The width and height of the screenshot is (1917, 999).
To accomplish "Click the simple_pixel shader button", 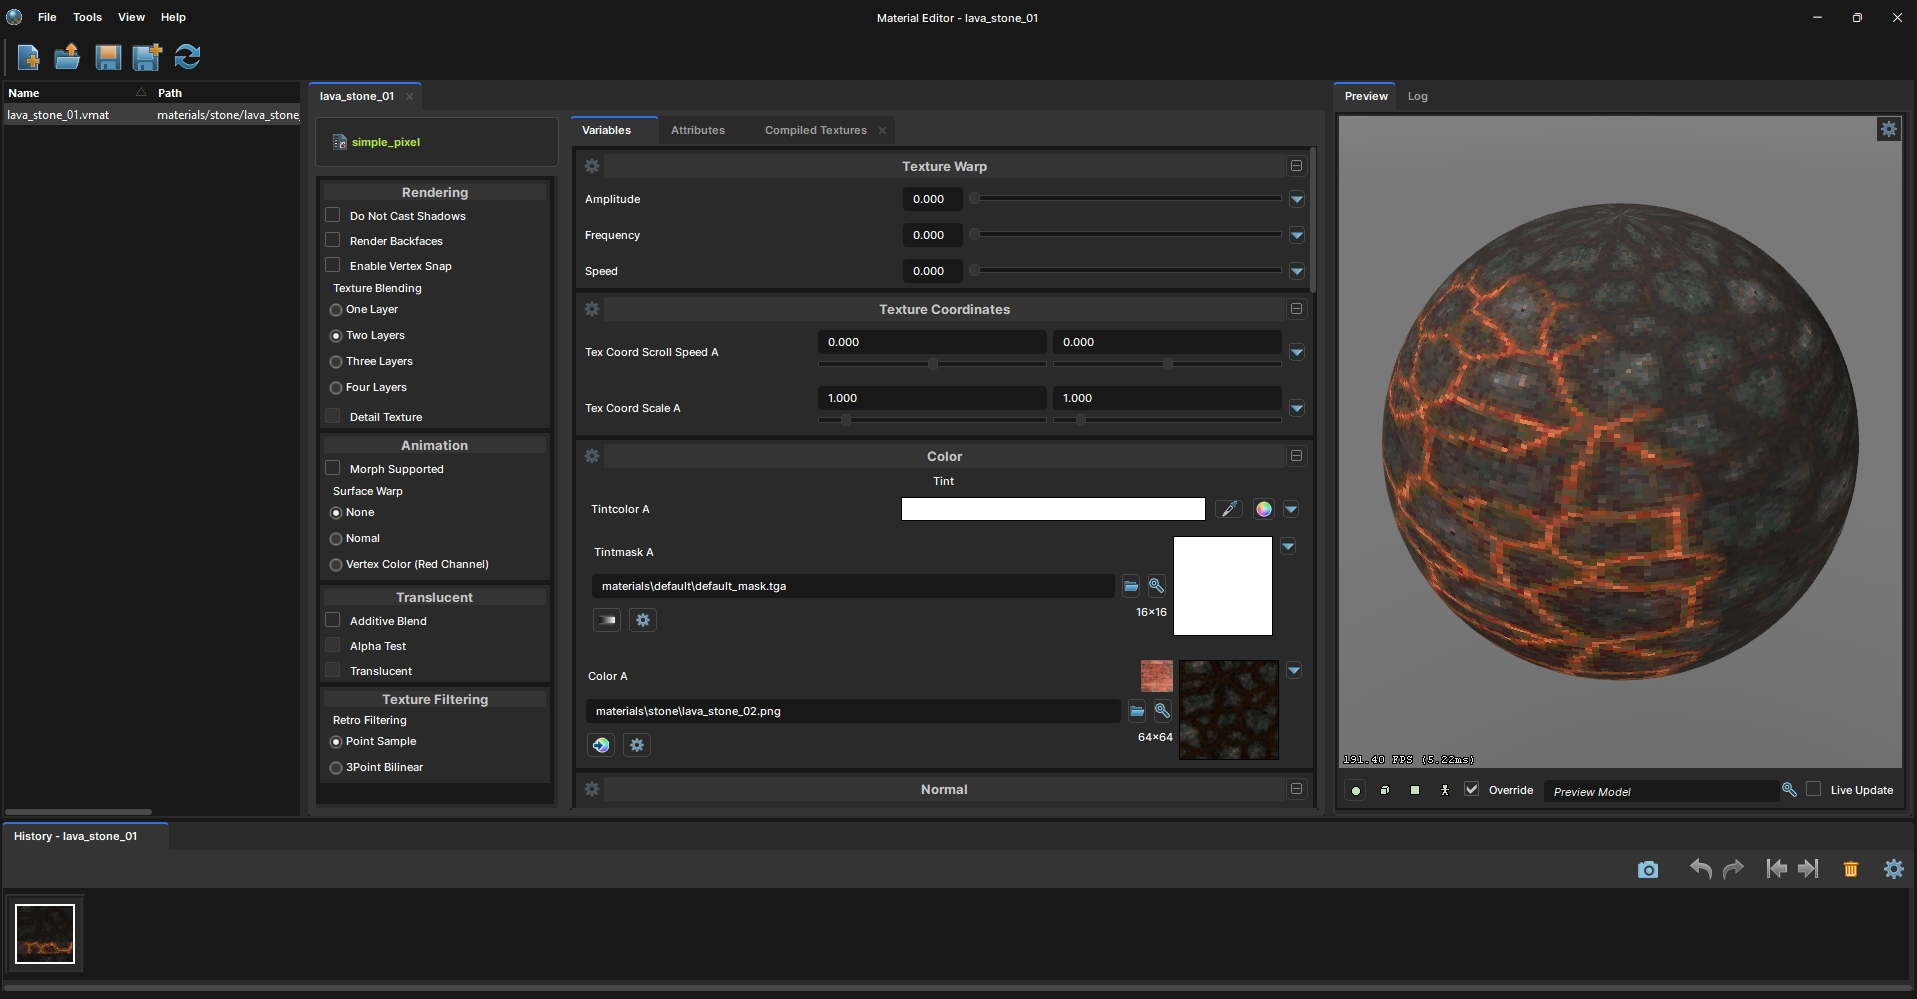I will 385,142.
